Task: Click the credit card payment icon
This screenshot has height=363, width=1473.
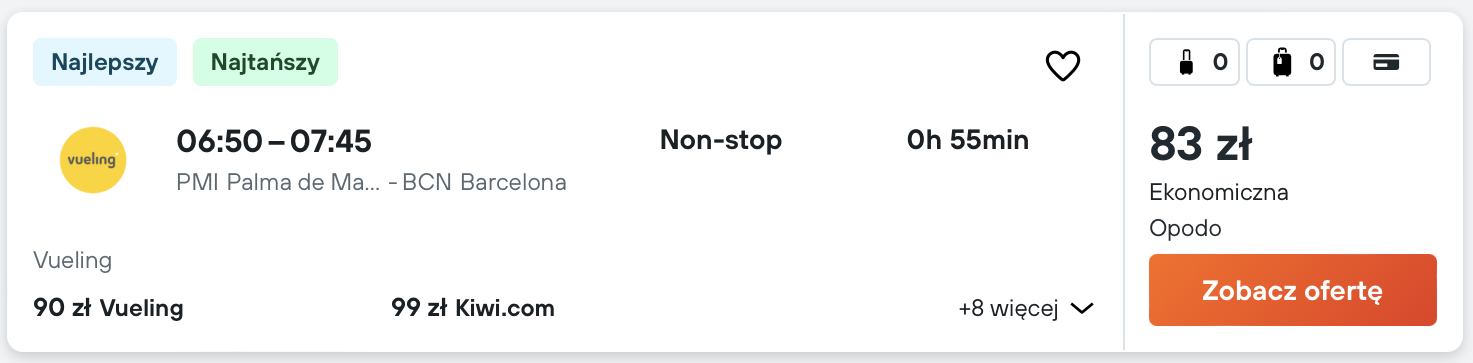Action: pyautogui.click(x=1386, y=63)
